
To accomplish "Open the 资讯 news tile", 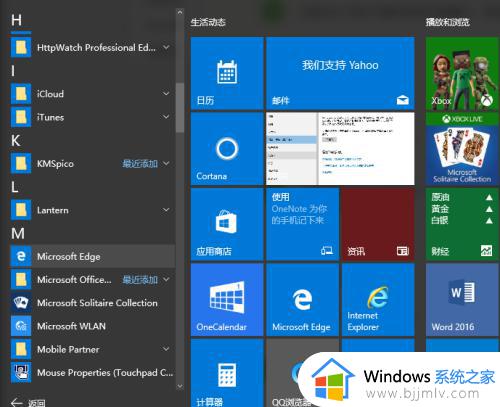I will [x=378, y=224].
